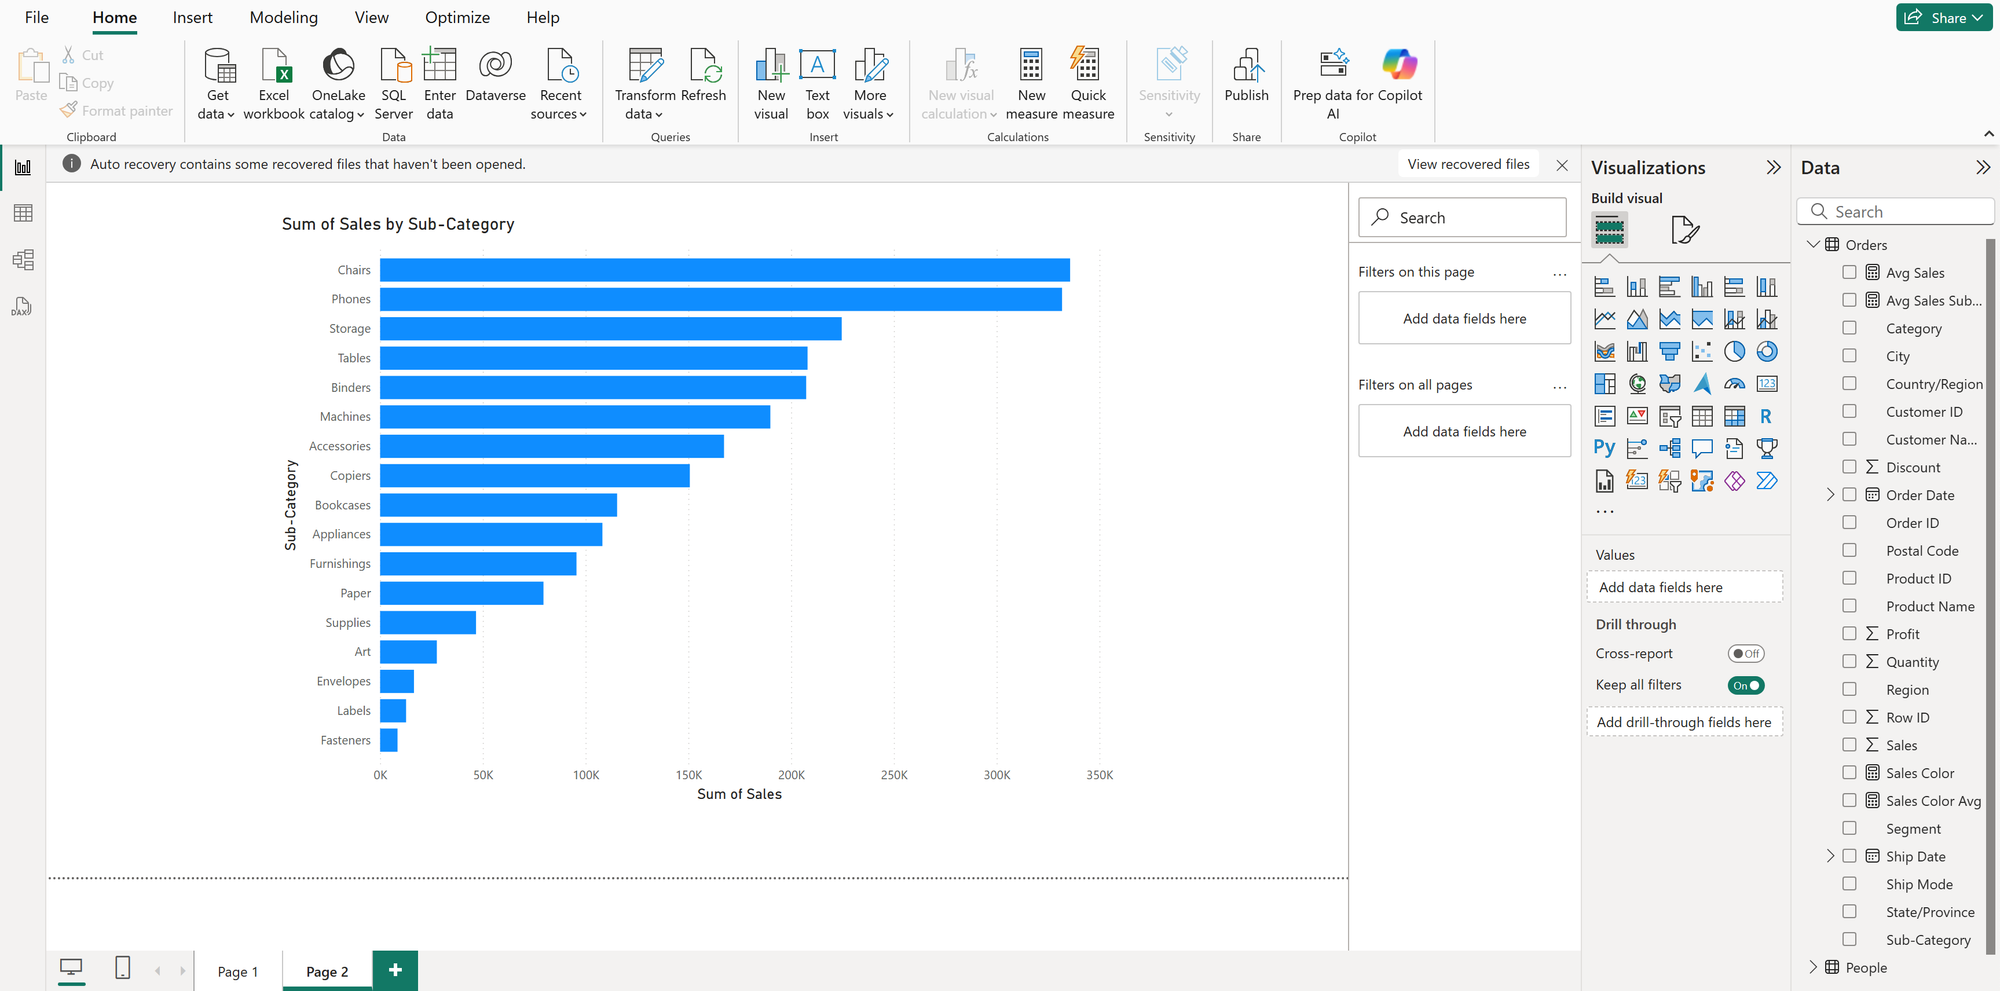Switch to Table view in left sidebar
The image size is (2000, 991).
click(x=23, y=213)
